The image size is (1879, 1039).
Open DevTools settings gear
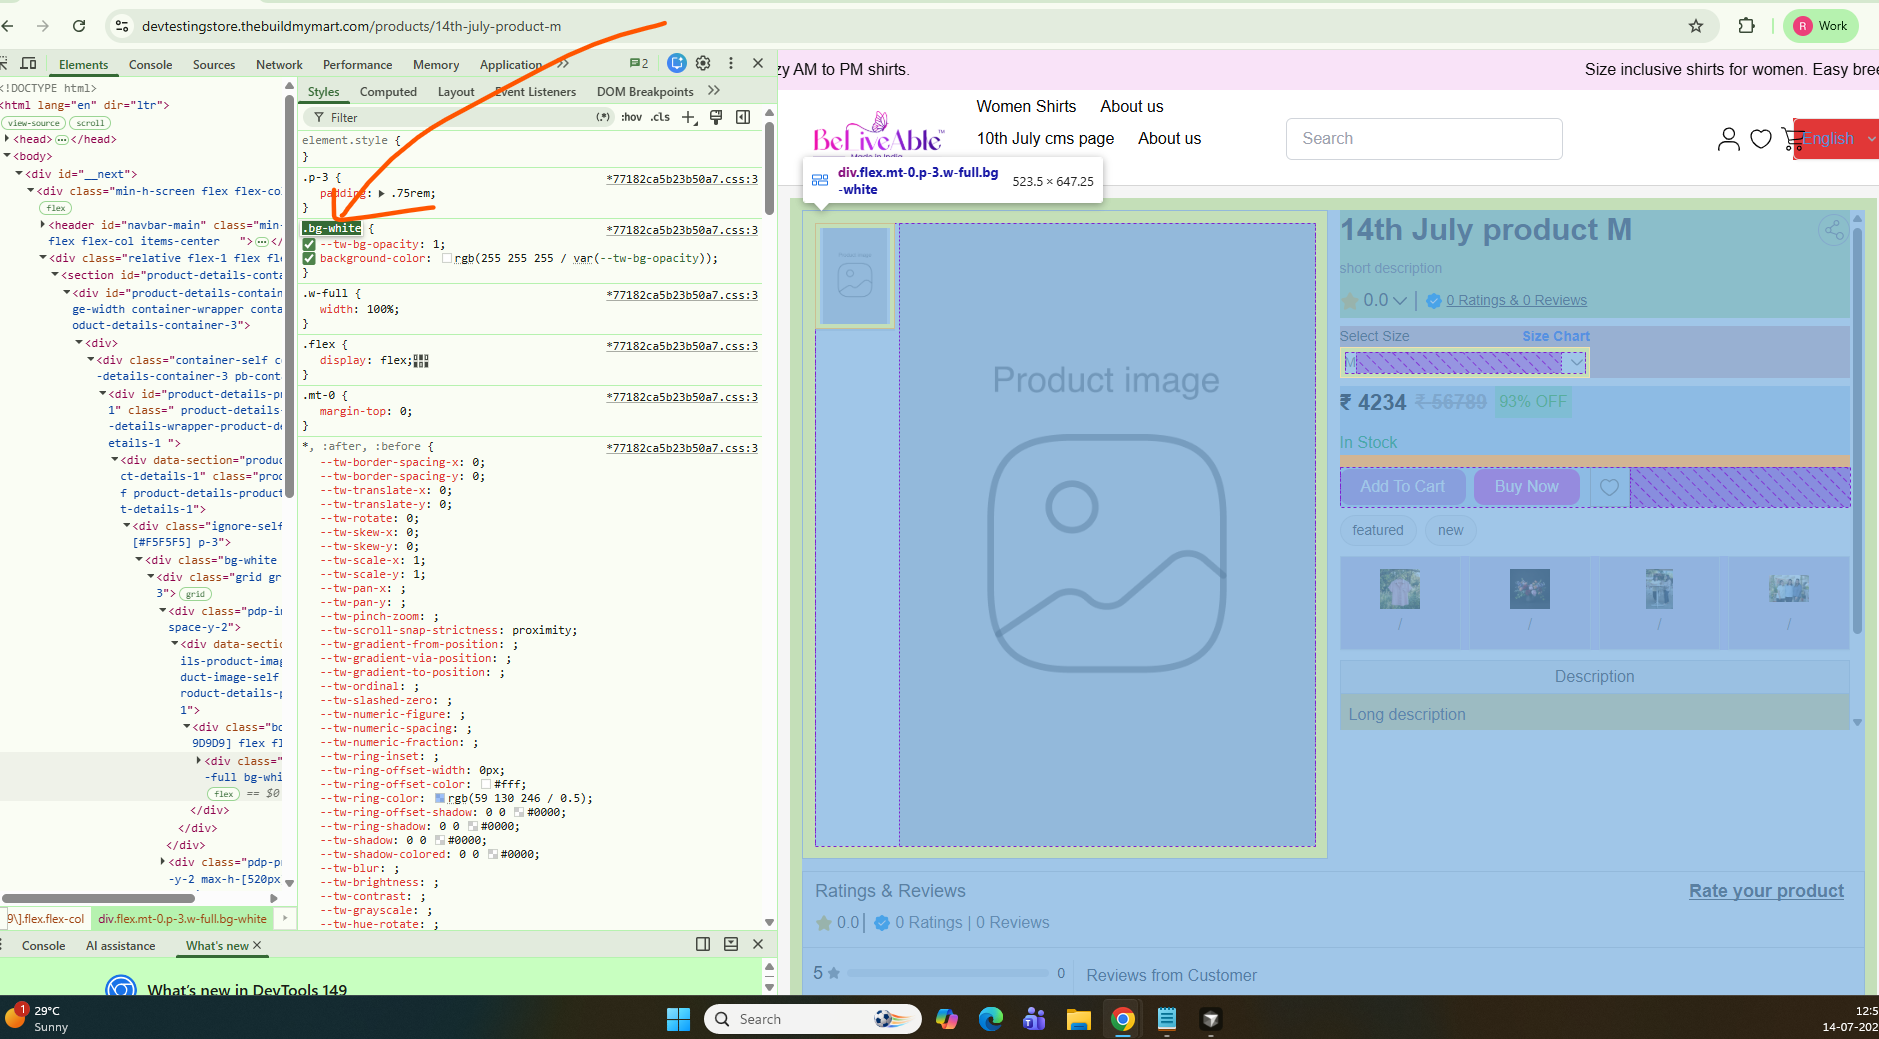[704, 63]
